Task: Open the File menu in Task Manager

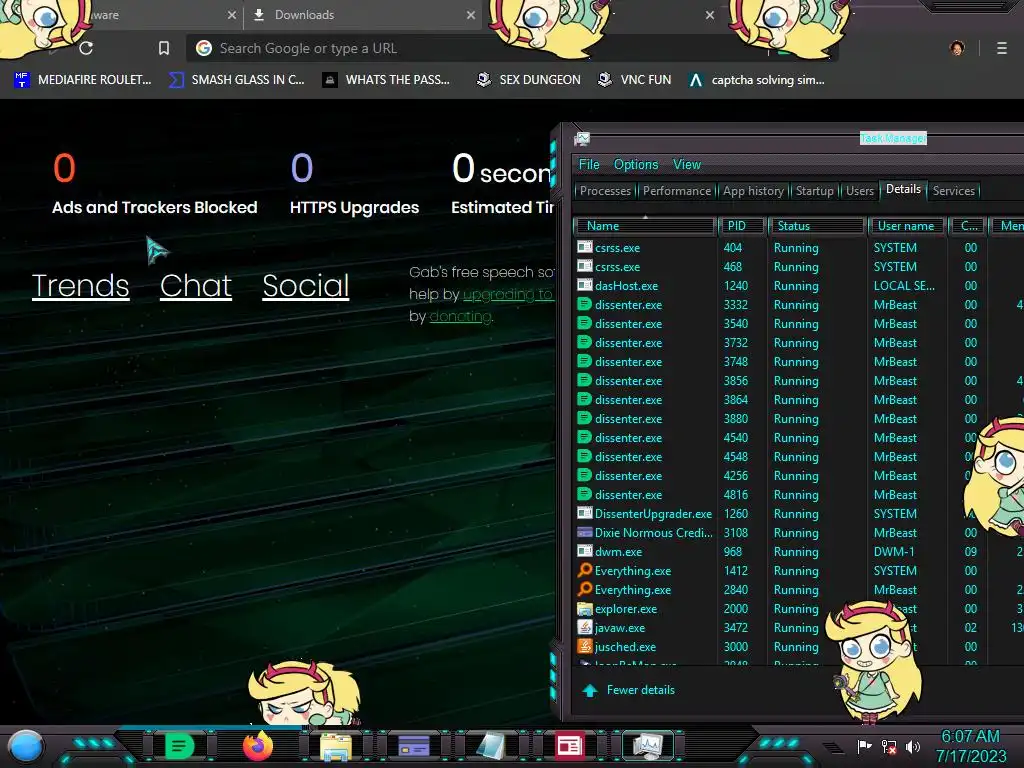Action: point(589,165)
